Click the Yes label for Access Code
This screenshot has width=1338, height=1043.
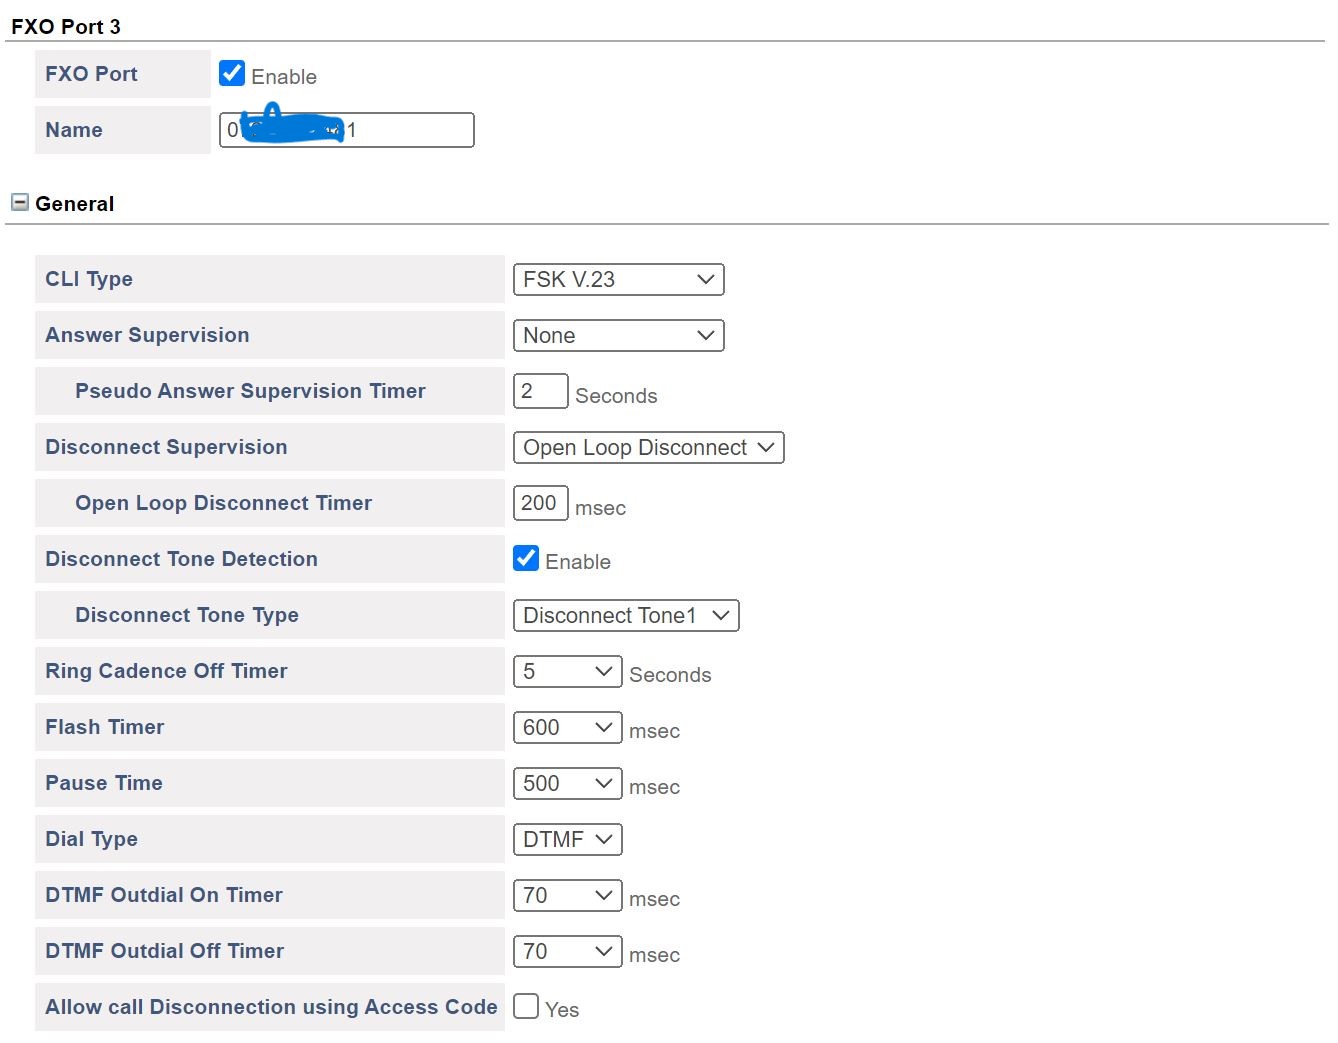(562, 1010)
